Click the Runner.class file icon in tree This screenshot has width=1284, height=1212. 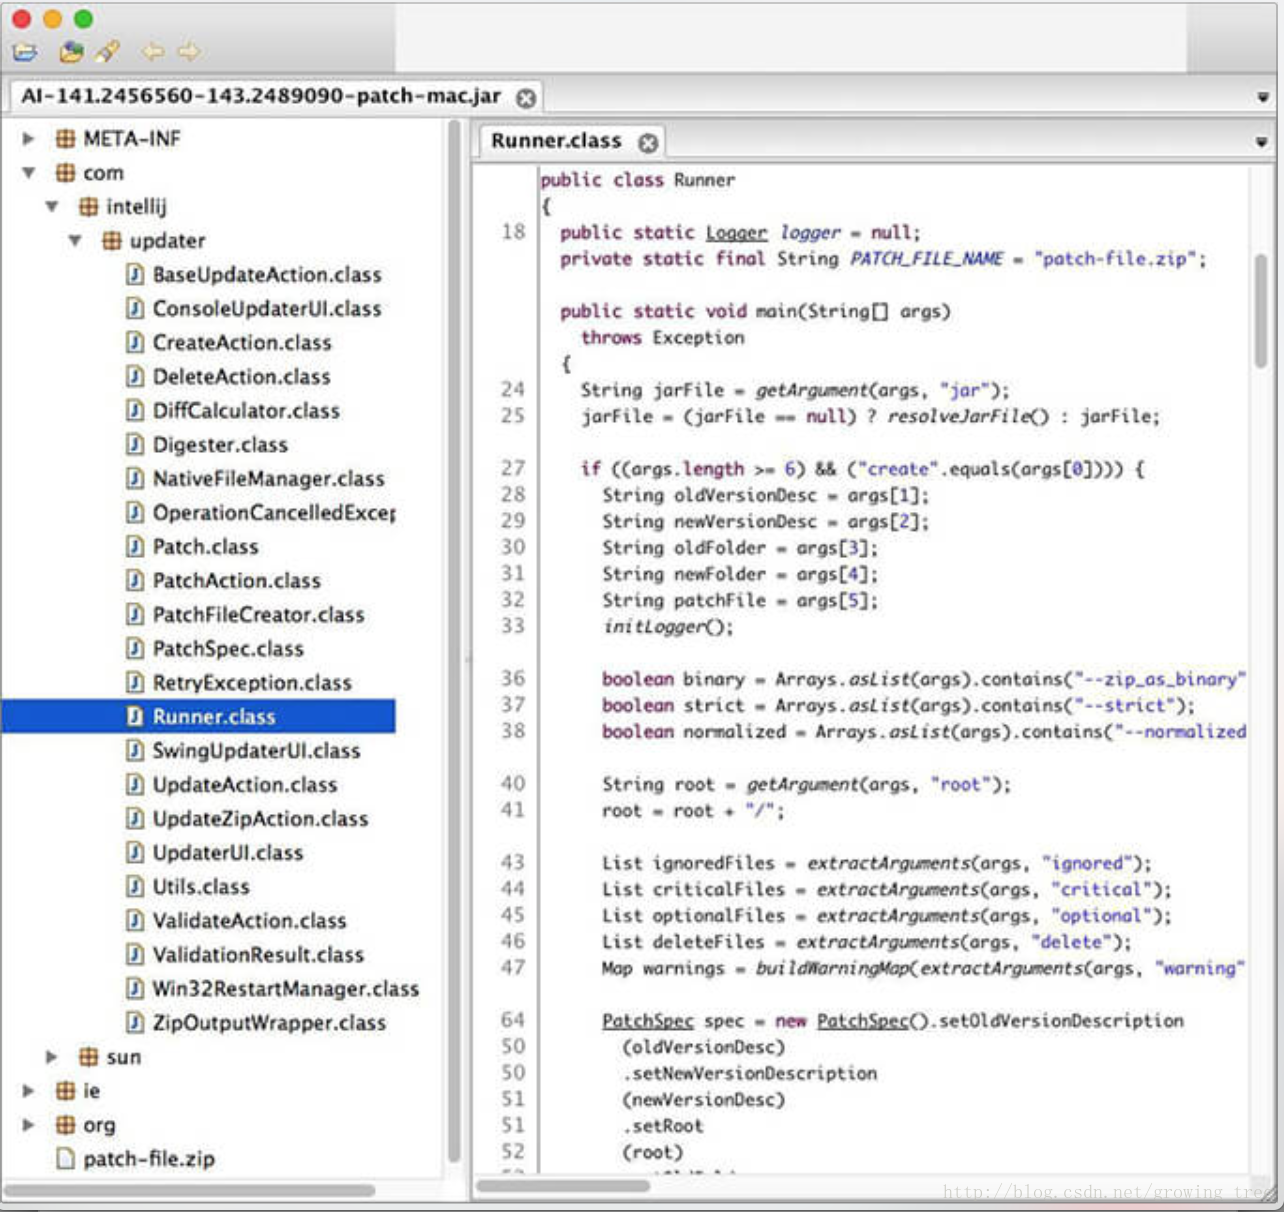tap(135, 717)
